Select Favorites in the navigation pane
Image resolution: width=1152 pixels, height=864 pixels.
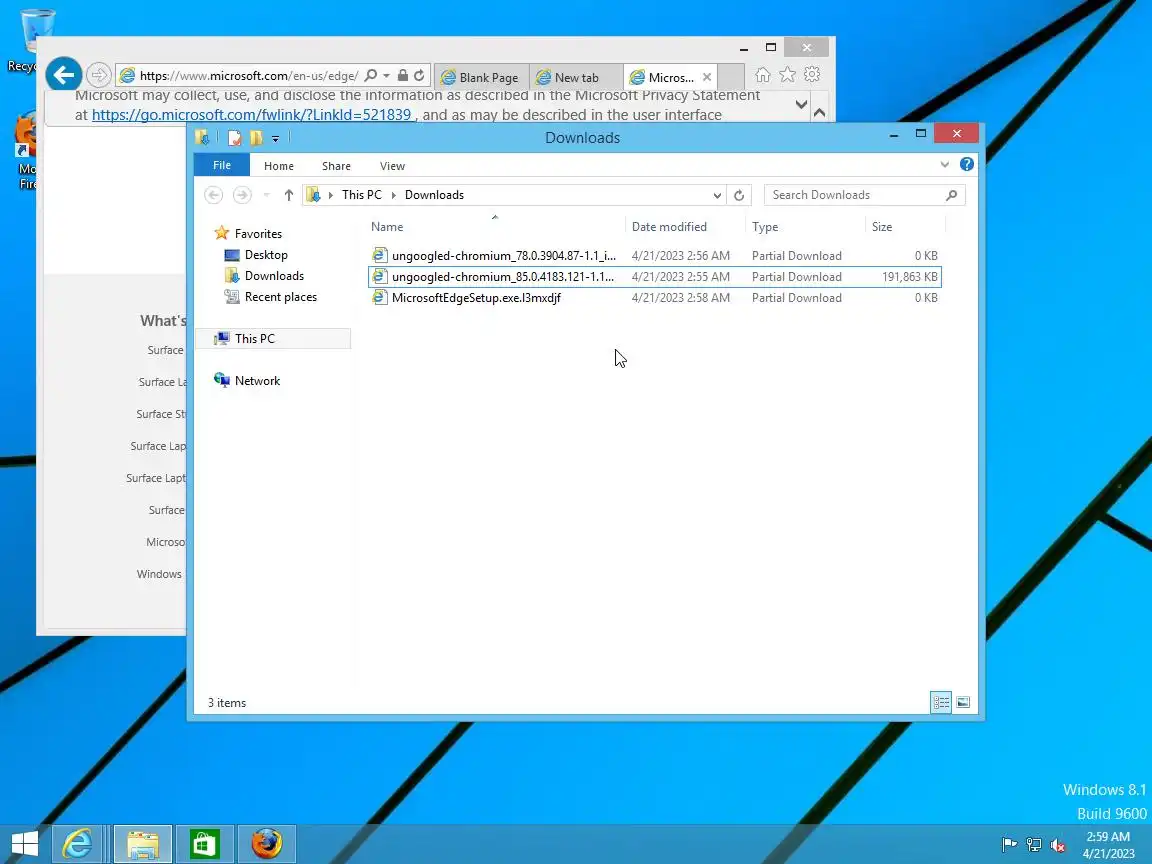(258, 234)
